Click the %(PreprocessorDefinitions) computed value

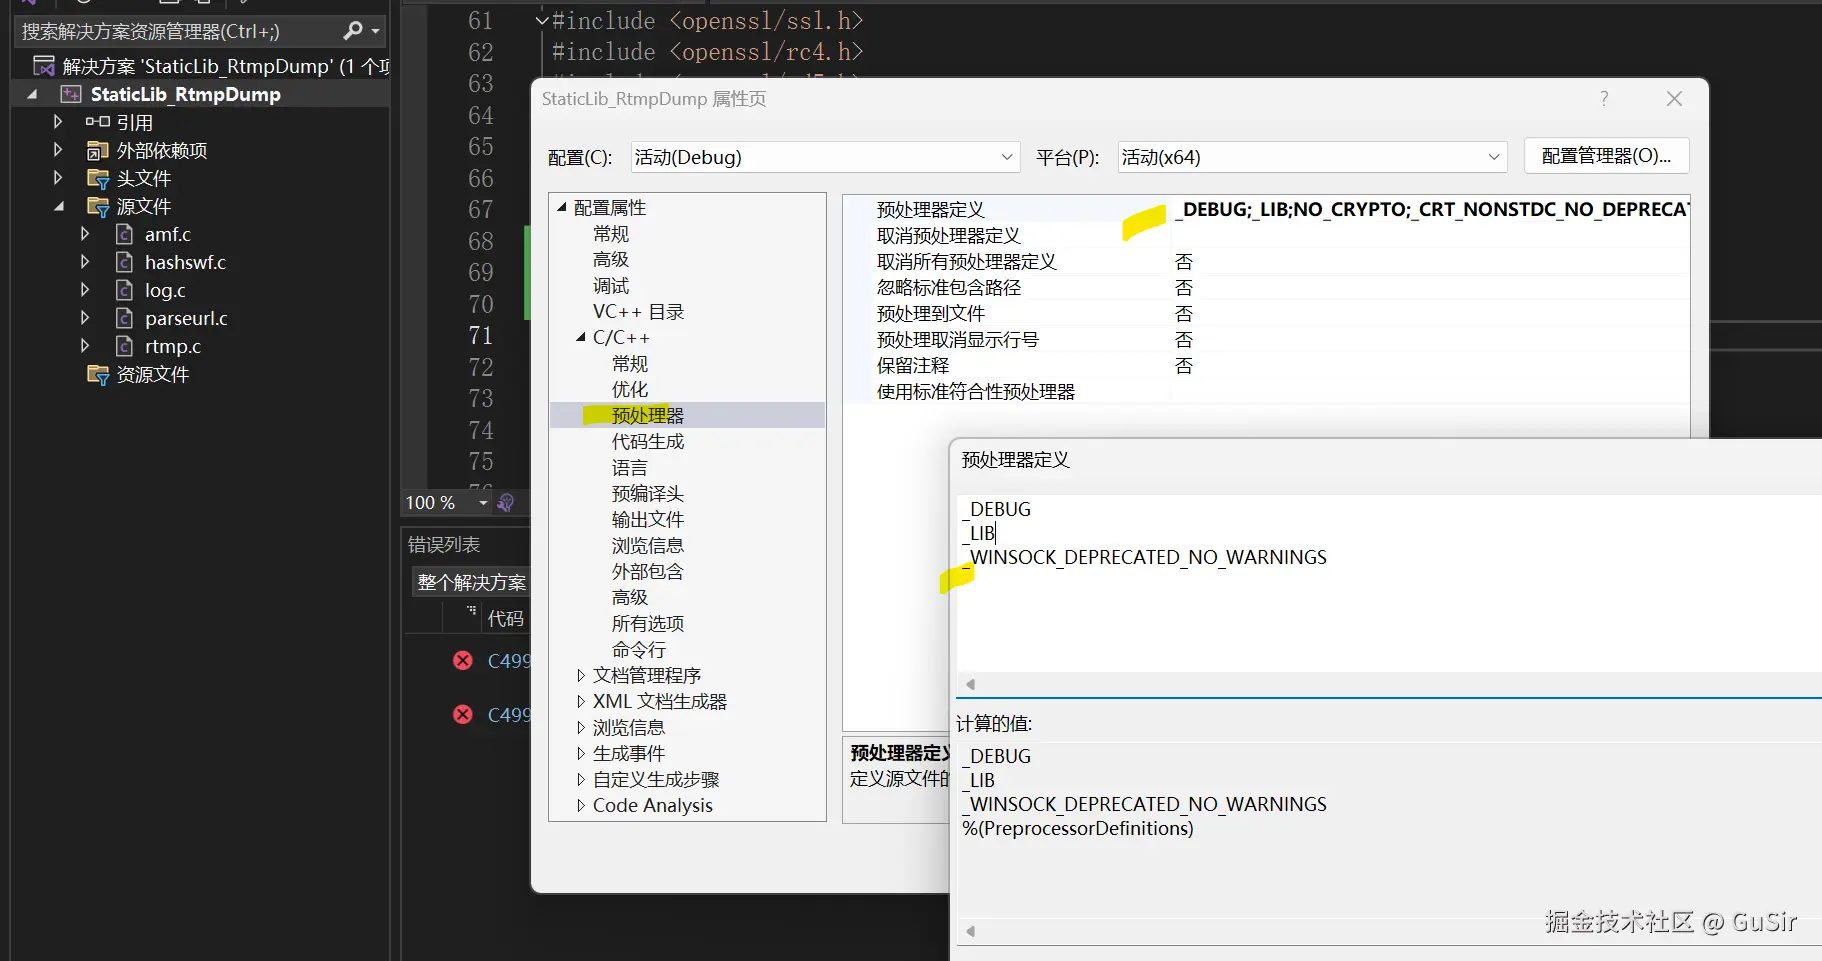coord(1078,828)
